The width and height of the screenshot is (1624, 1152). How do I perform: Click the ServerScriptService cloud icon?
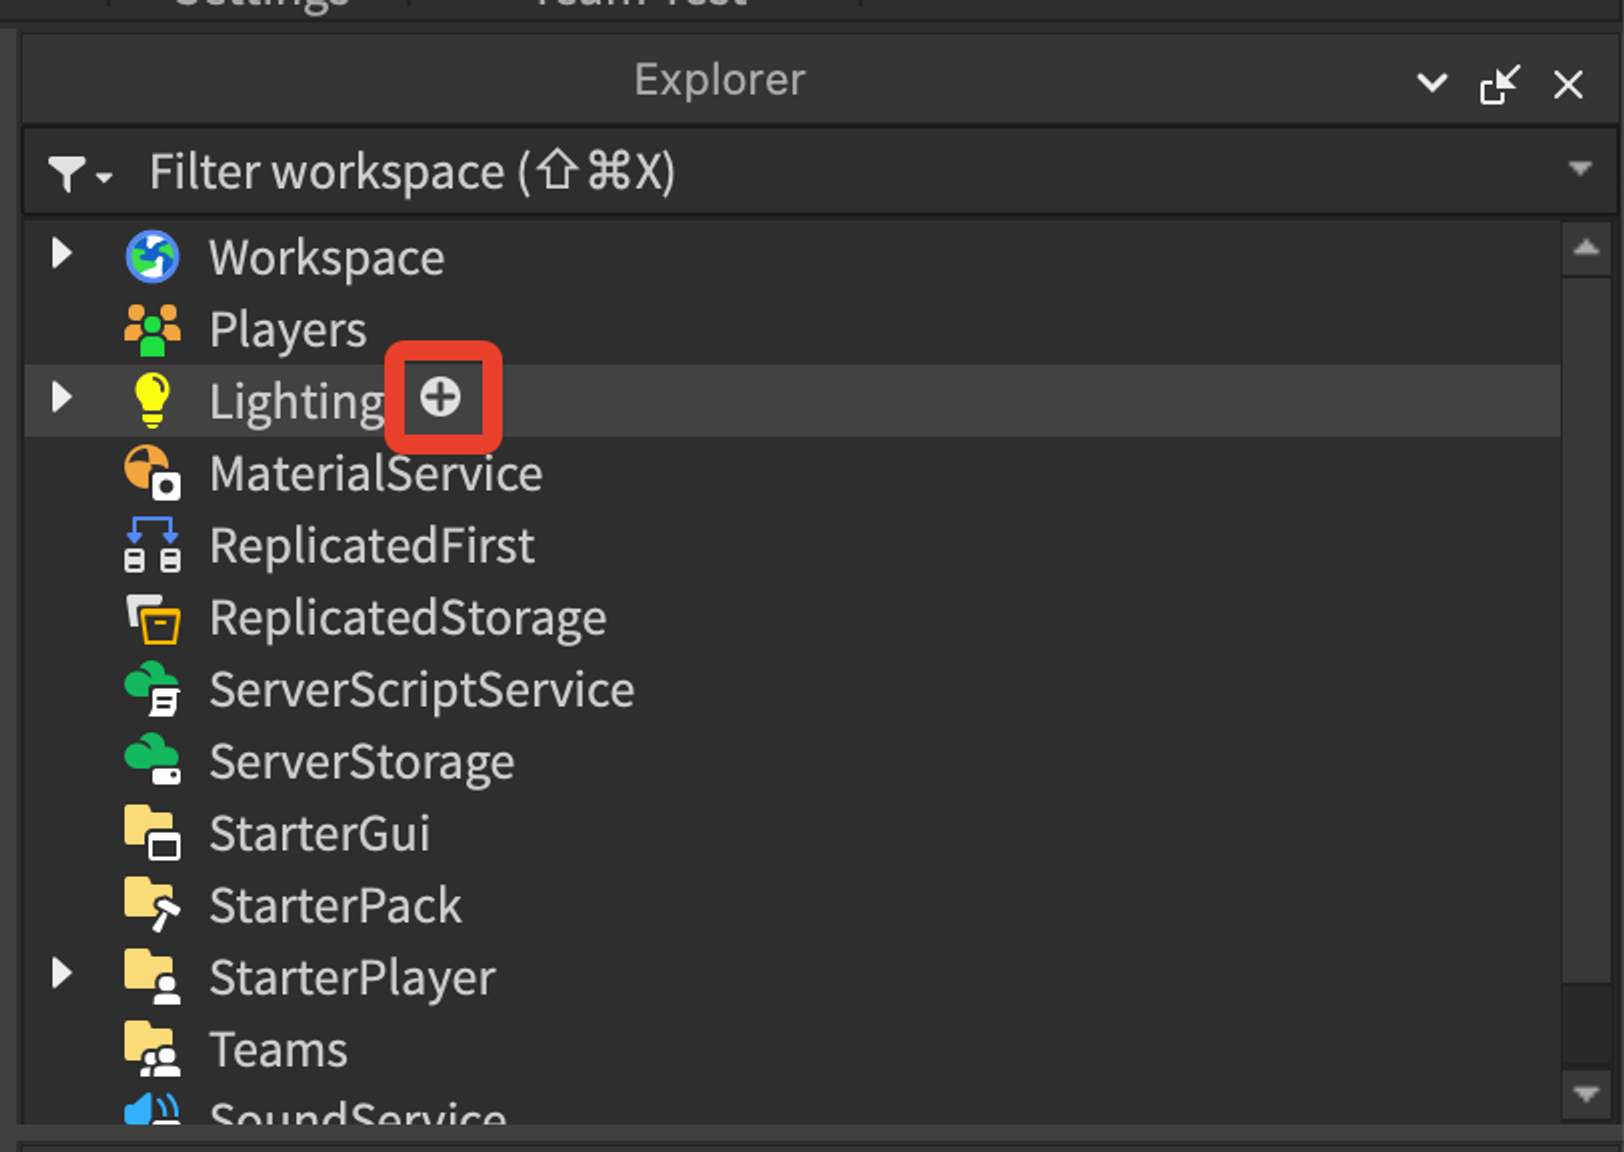152,689
